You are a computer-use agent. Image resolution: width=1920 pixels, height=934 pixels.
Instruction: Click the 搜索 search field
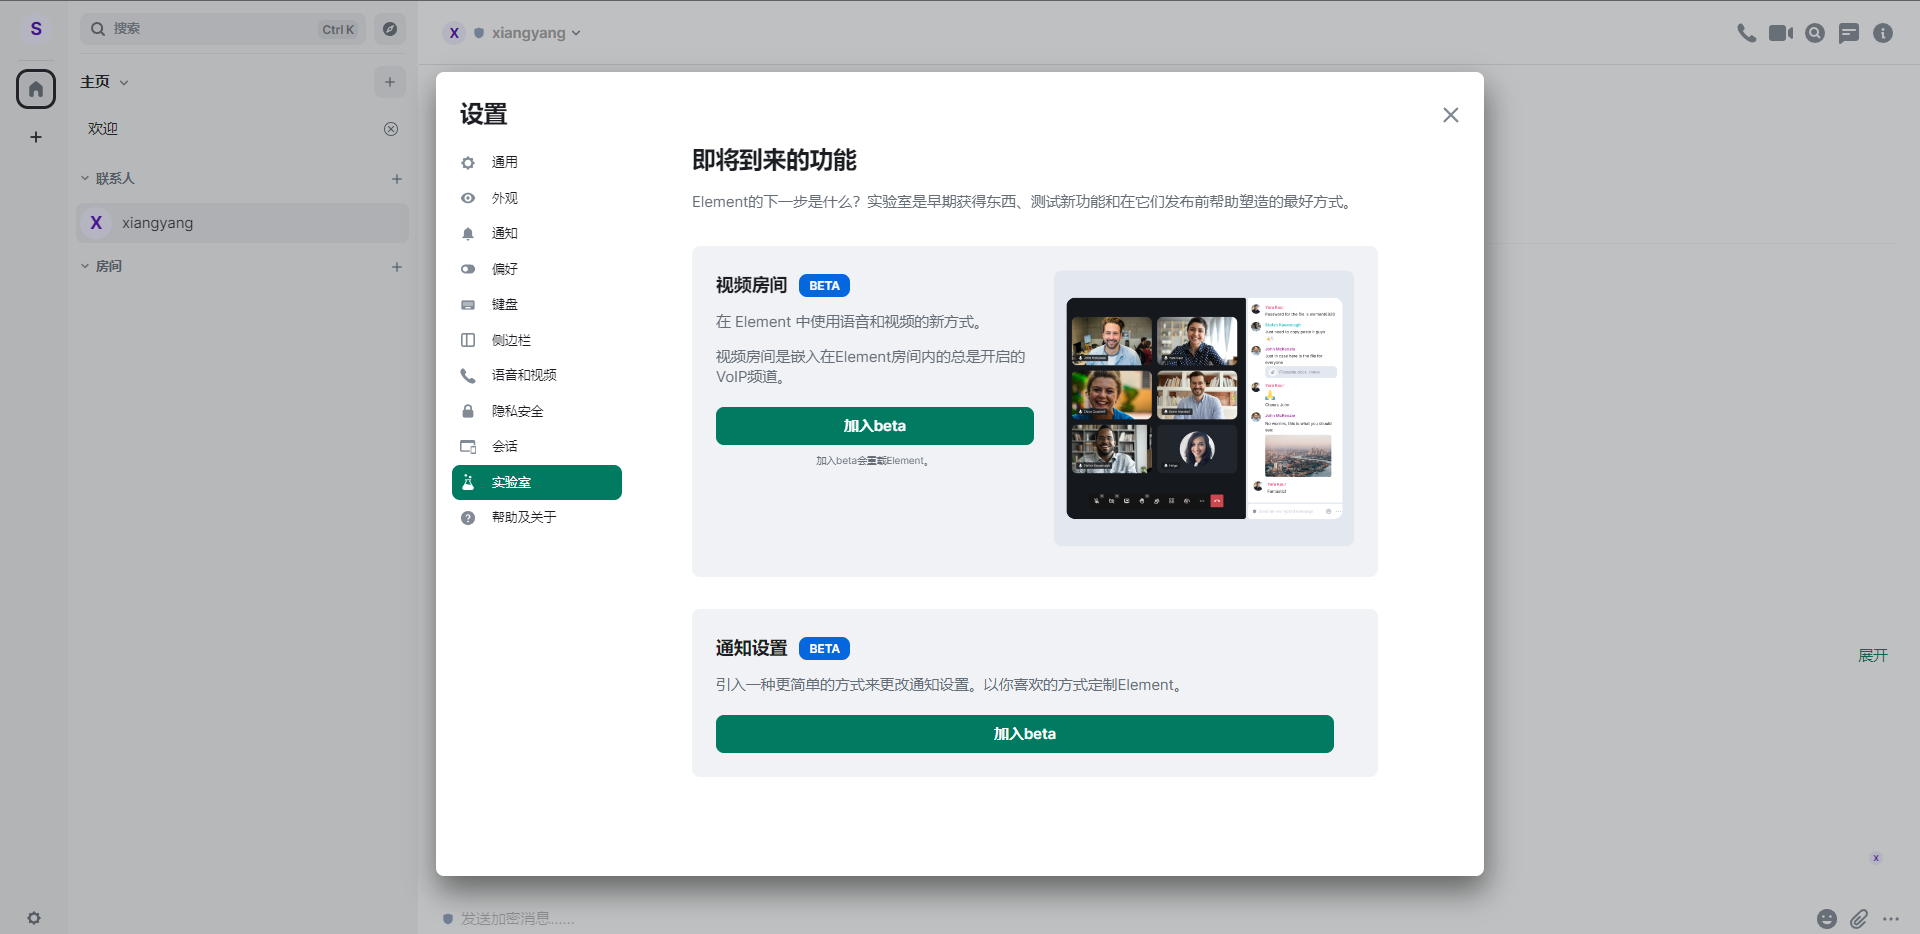[223, 29]
